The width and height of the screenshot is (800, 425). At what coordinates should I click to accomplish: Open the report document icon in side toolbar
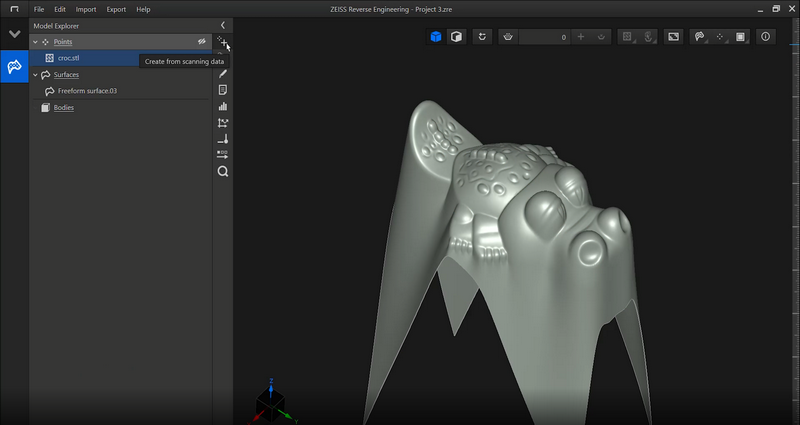point(223,90)
